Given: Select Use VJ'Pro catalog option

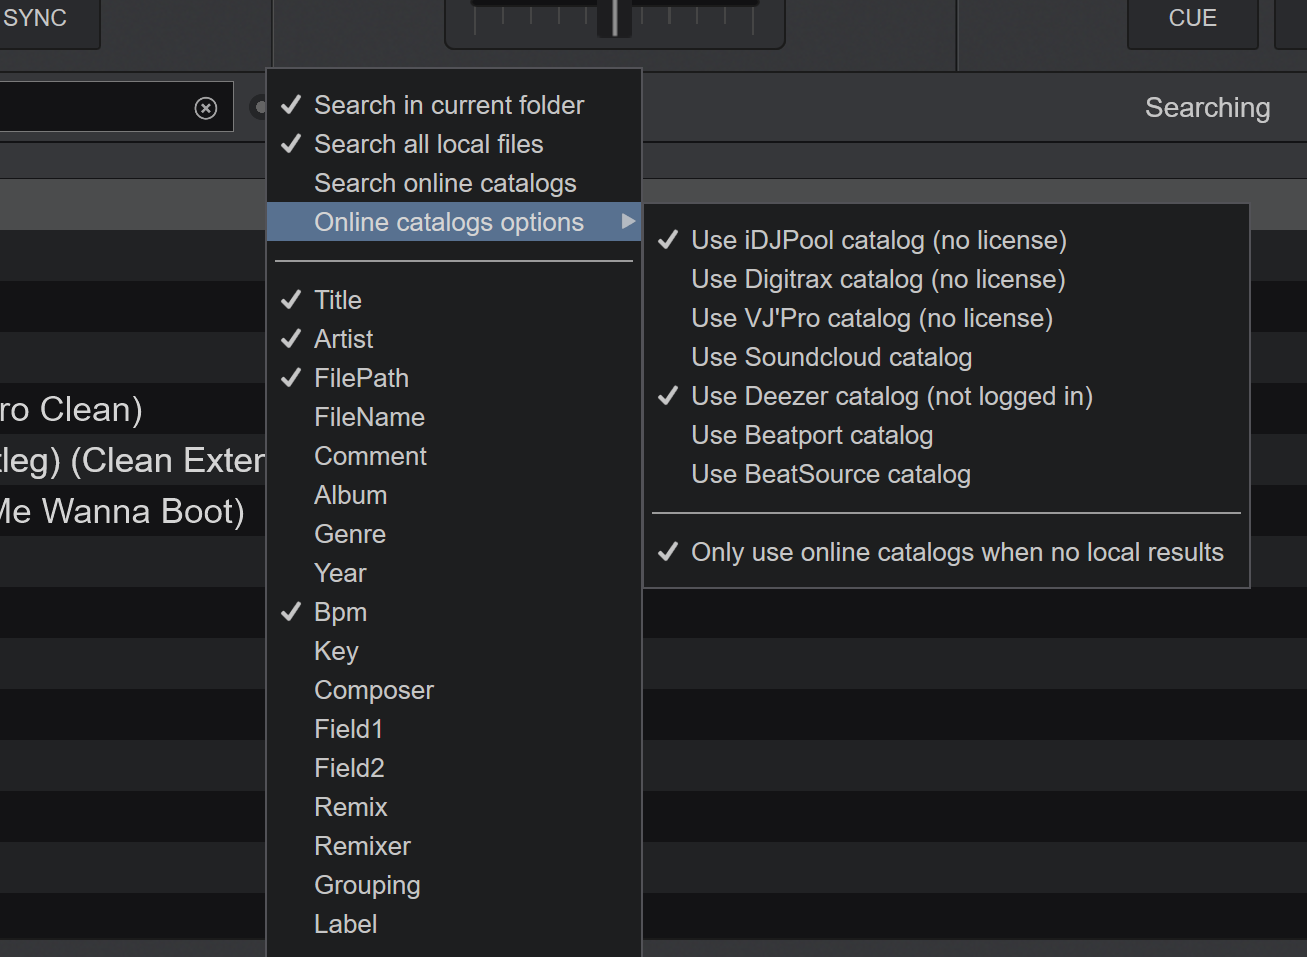Looking at the screenshot, I should coord(946,318).
